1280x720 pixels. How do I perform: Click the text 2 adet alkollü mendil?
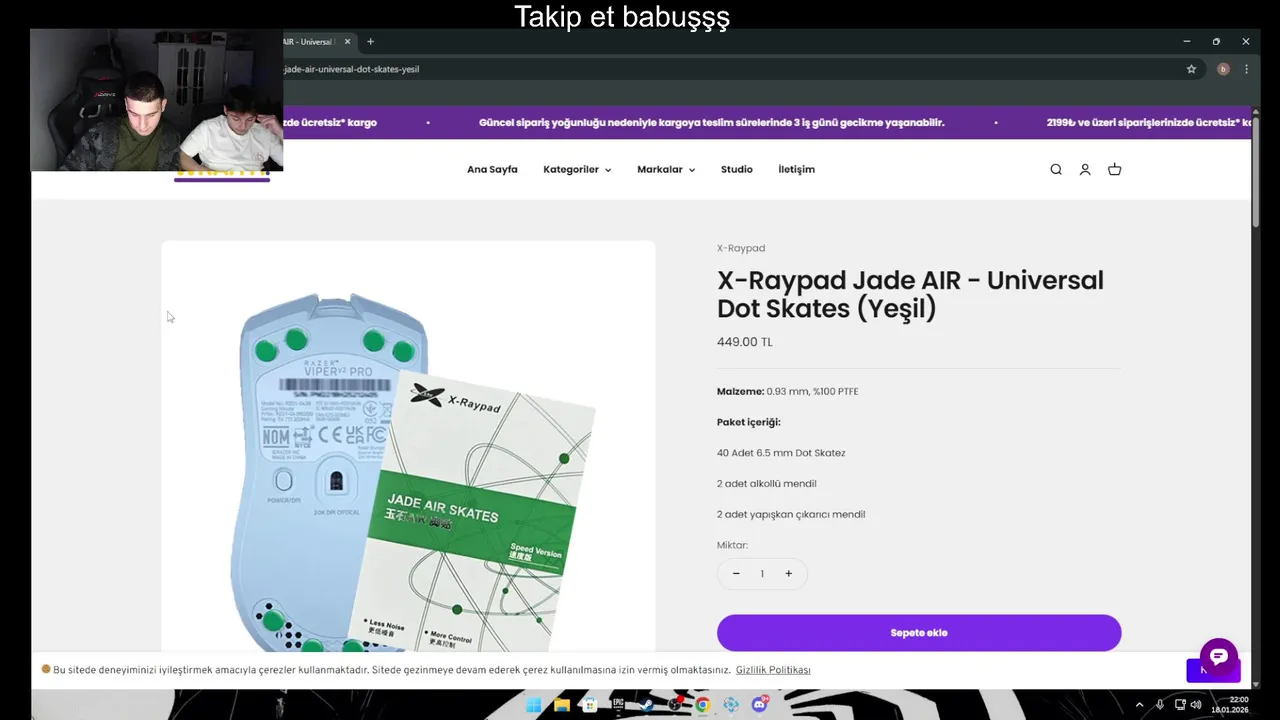click(767, 484)
